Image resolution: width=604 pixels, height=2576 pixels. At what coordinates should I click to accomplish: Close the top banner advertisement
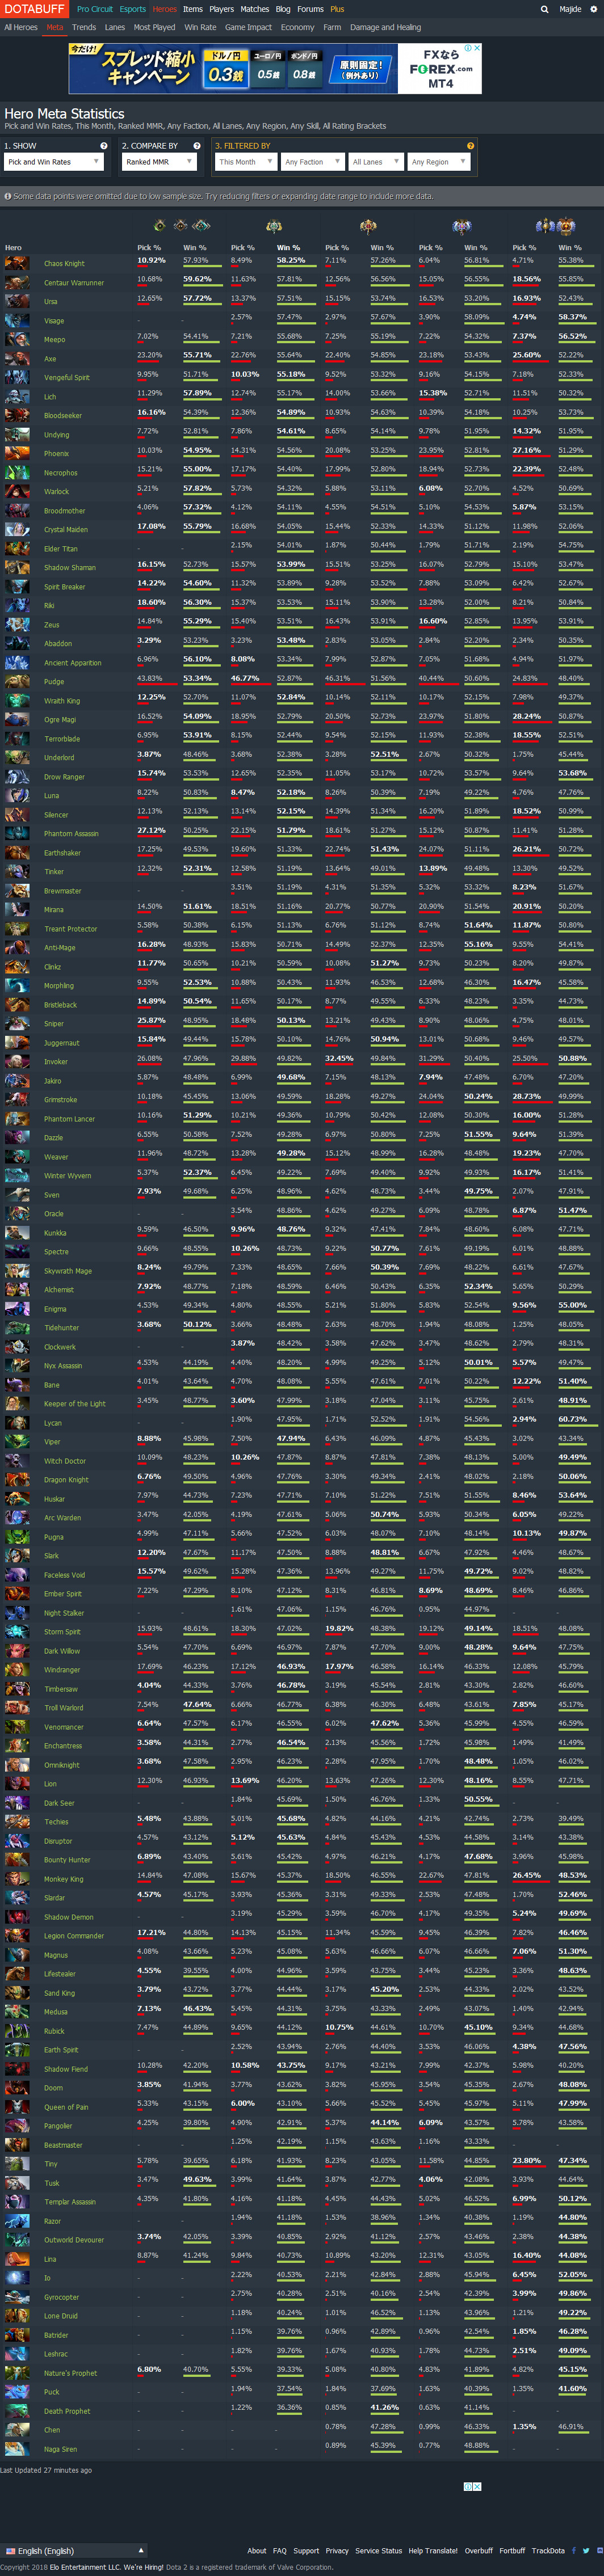[477, 47]
